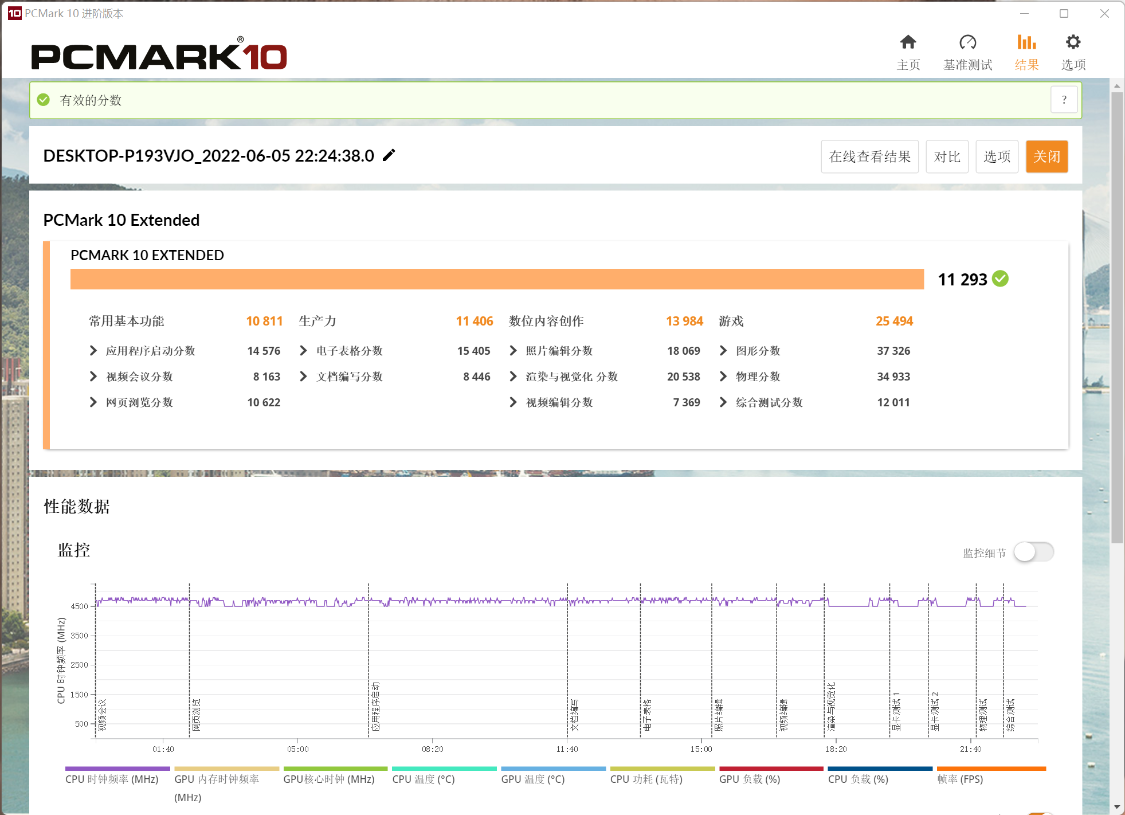Image resolution: width=1125 pixels, height=815 pixels.
Task: Click the 游戏 score 25 494
Action: pos(894,321)
